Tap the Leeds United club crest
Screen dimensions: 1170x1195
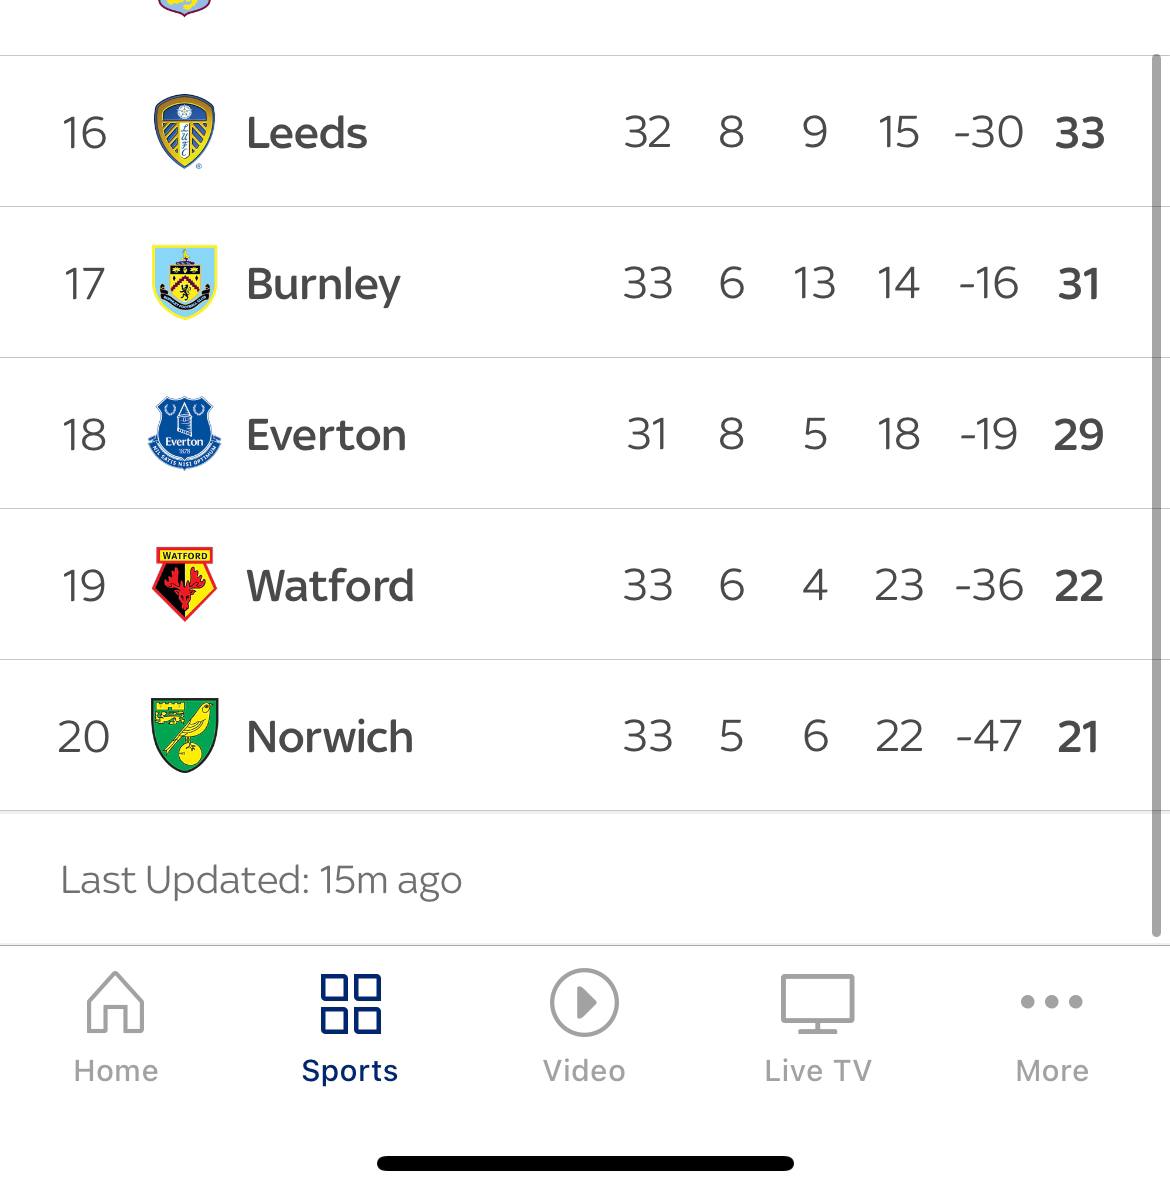[184, 131]
